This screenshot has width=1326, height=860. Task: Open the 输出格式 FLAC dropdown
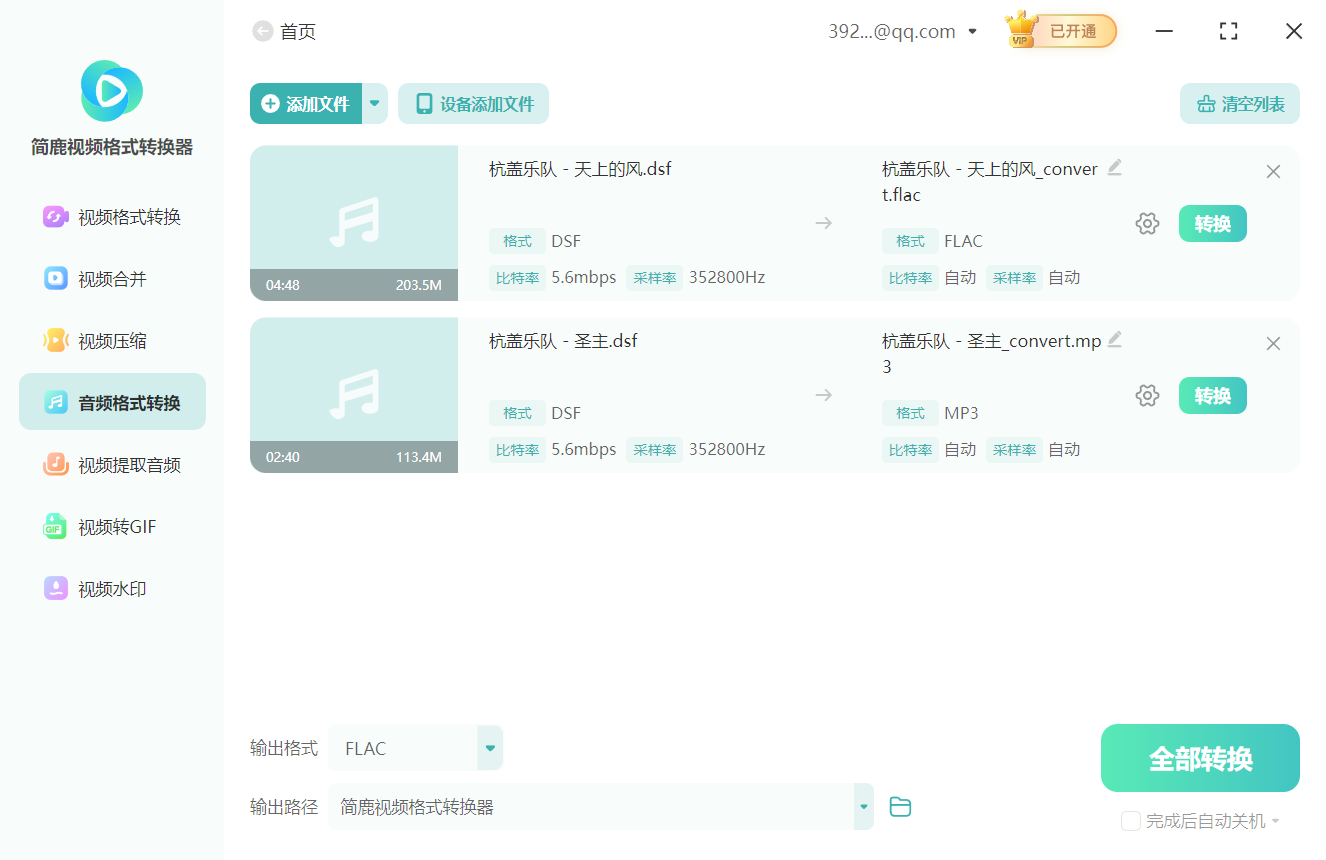(x=489, y=747)
